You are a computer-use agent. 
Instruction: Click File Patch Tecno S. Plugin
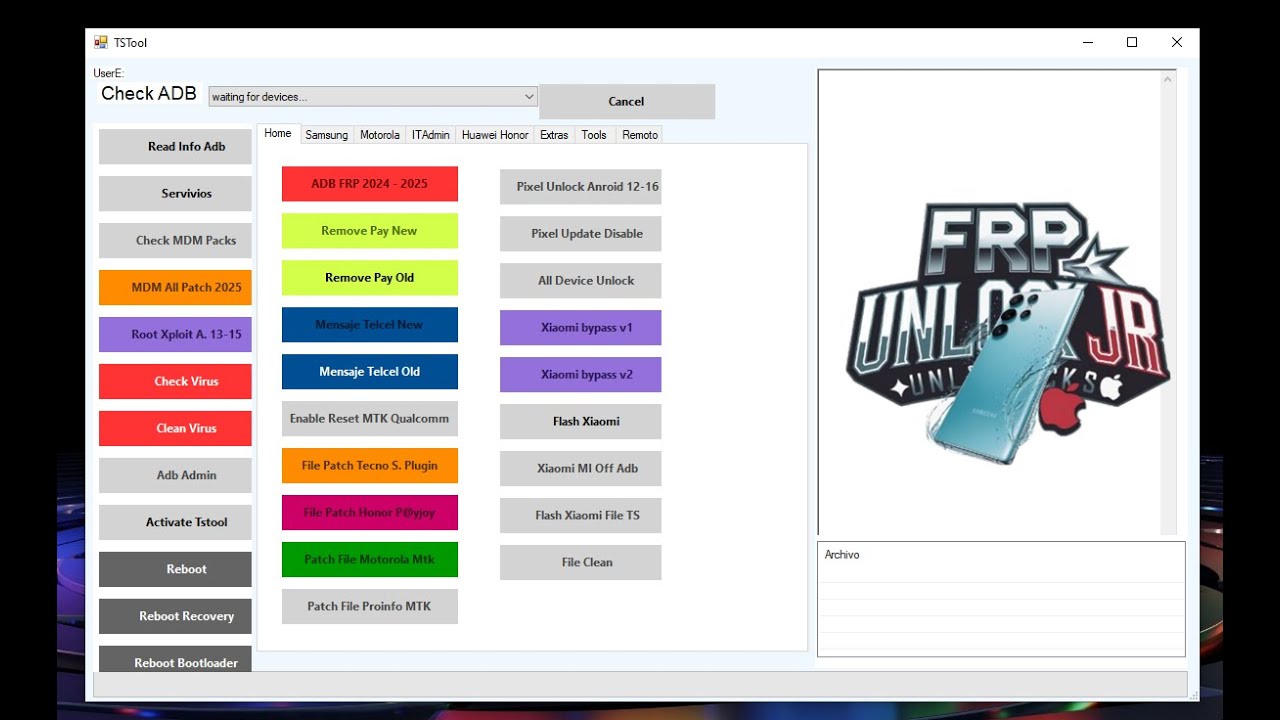coord(370,466)
